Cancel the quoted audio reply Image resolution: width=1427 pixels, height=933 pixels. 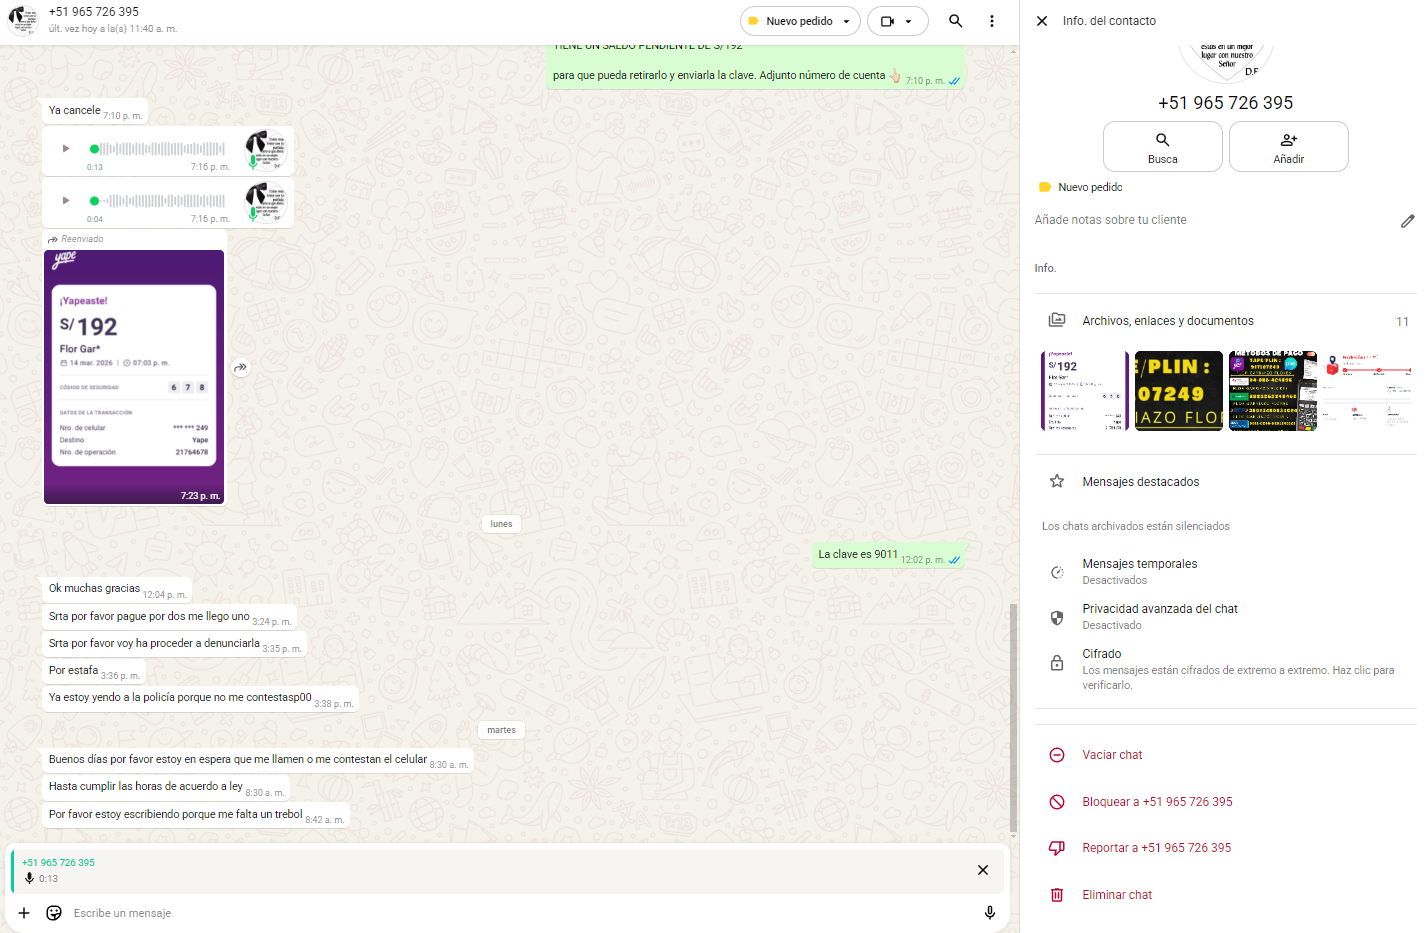(x=982, y=870)
